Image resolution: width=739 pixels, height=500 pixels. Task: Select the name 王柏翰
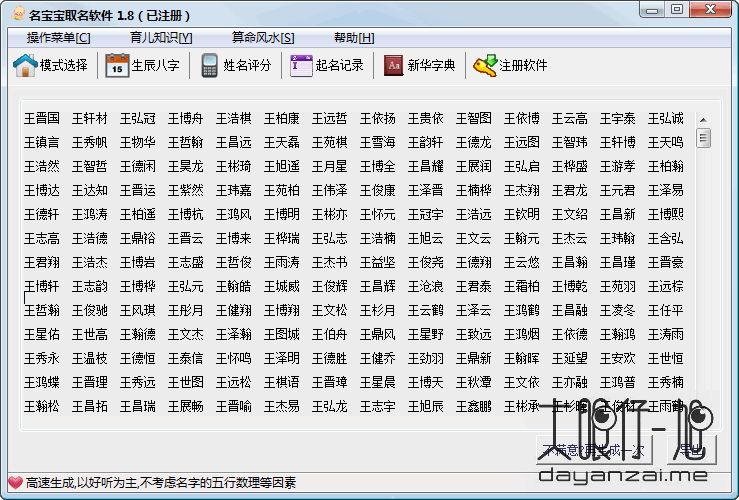(x=665, y=166)
